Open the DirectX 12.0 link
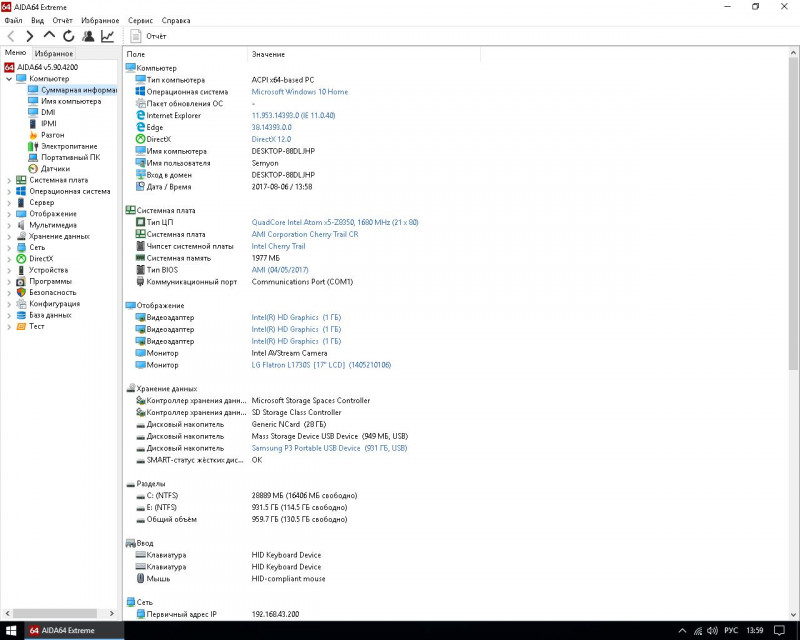The height and width of the screenshot is (640, 800). [x=271, y=139]
